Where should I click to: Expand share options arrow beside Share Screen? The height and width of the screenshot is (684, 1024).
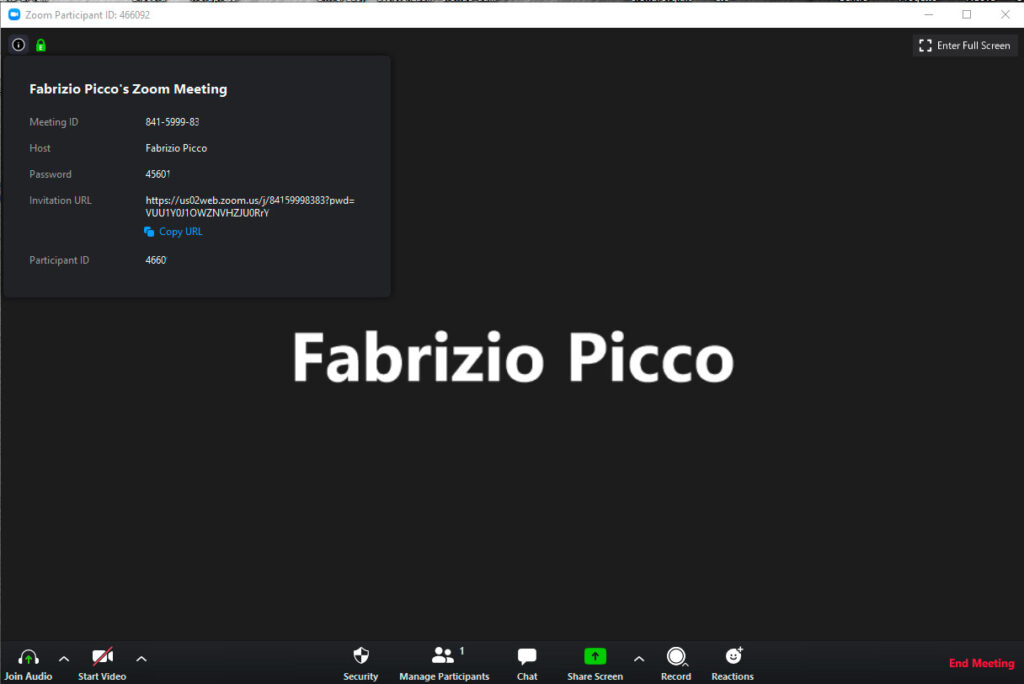pos(639,659)
